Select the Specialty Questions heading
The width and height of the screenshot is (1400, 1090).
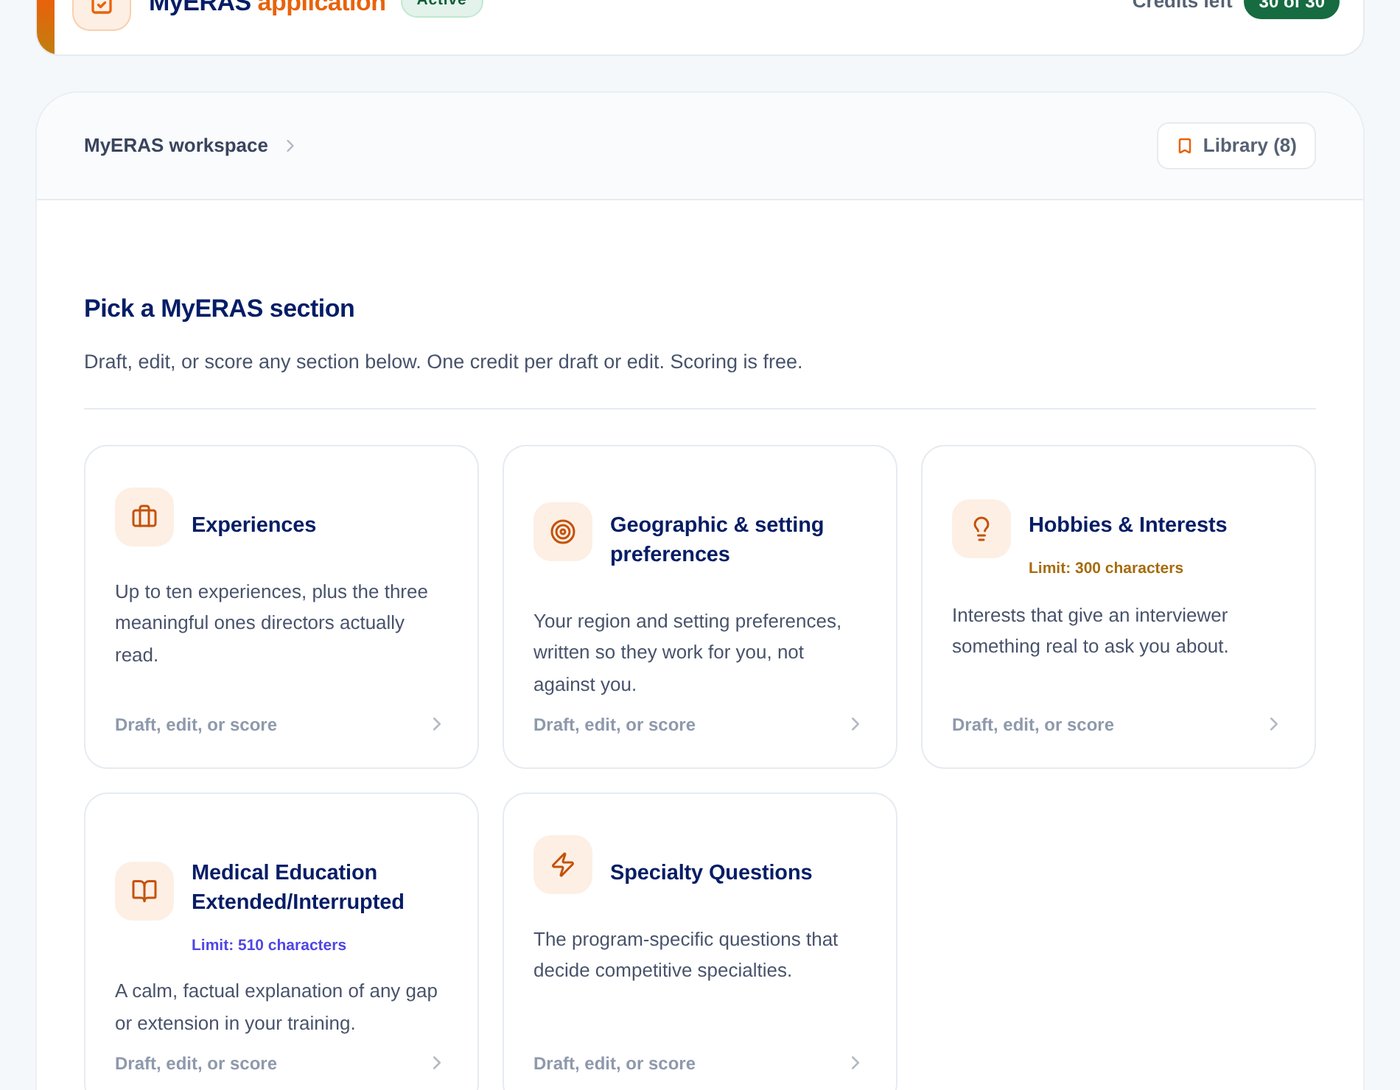pos(711,873)
